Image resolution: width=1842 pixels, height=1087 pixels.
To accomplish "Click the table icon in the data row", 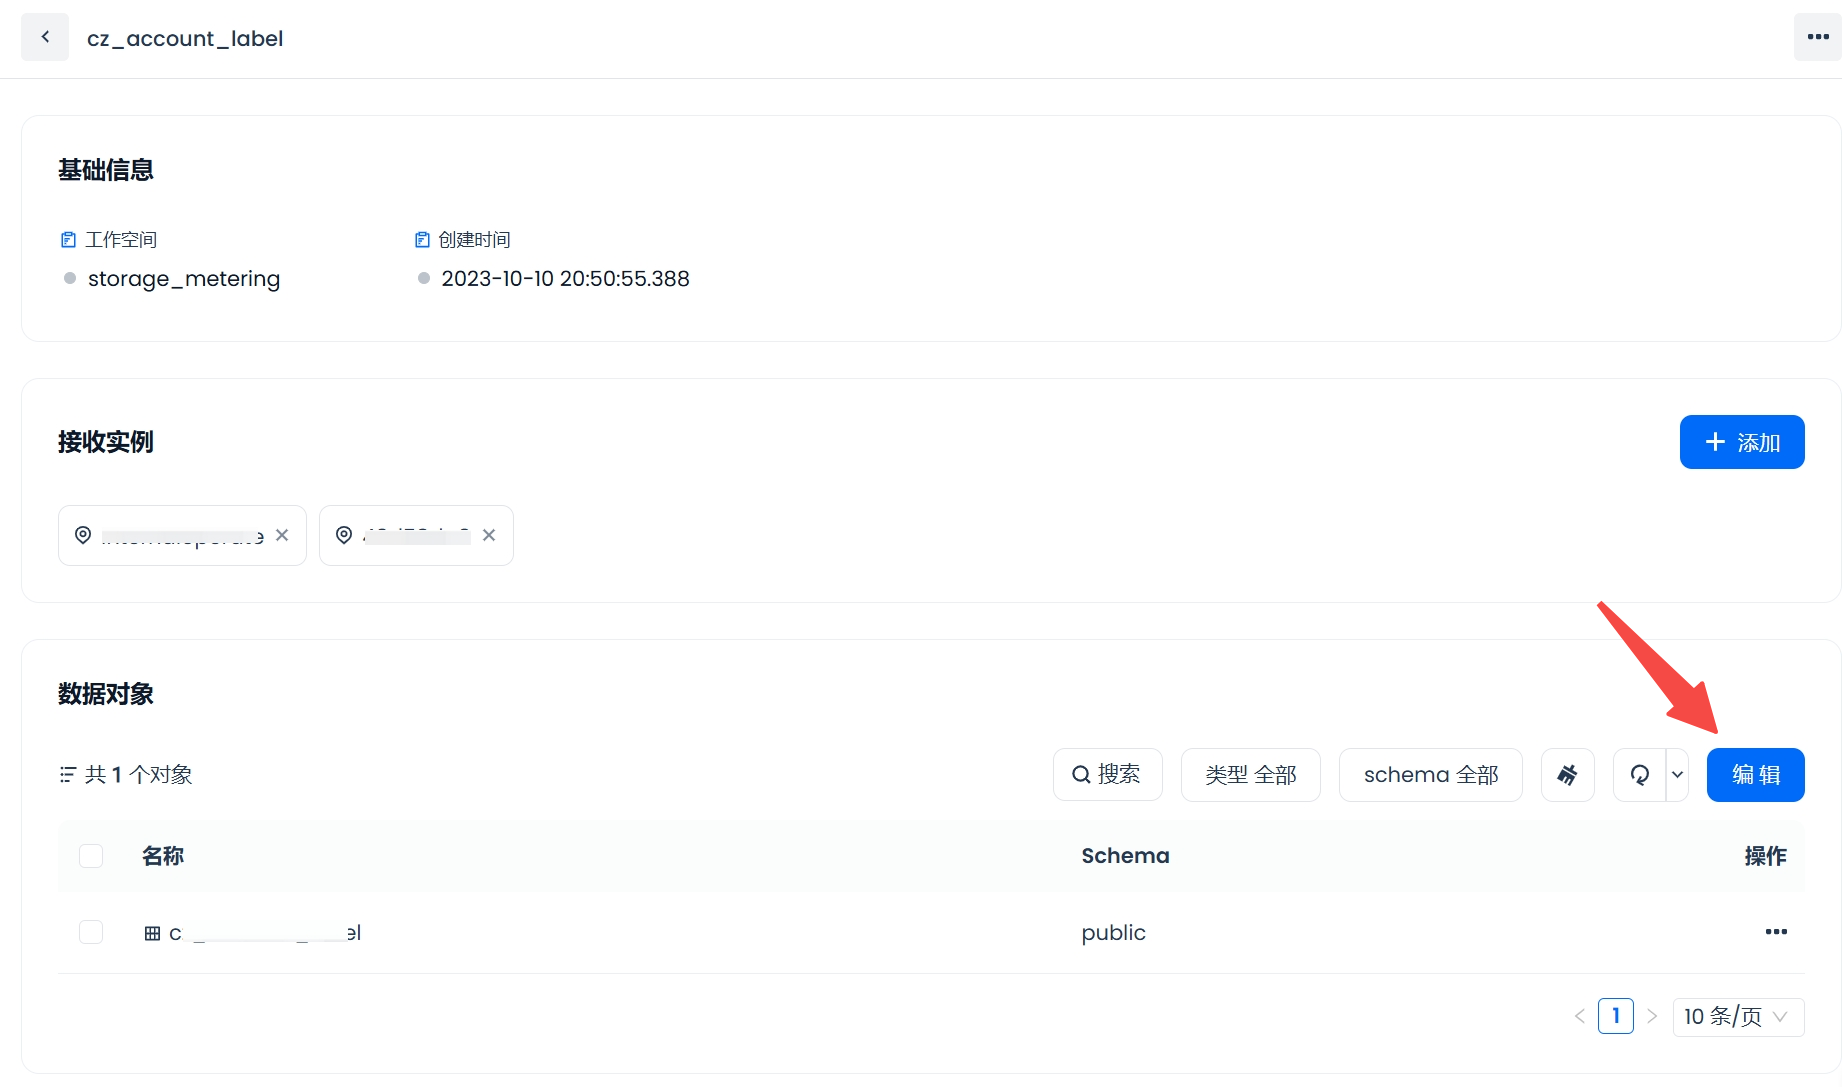I will [152, 933].
